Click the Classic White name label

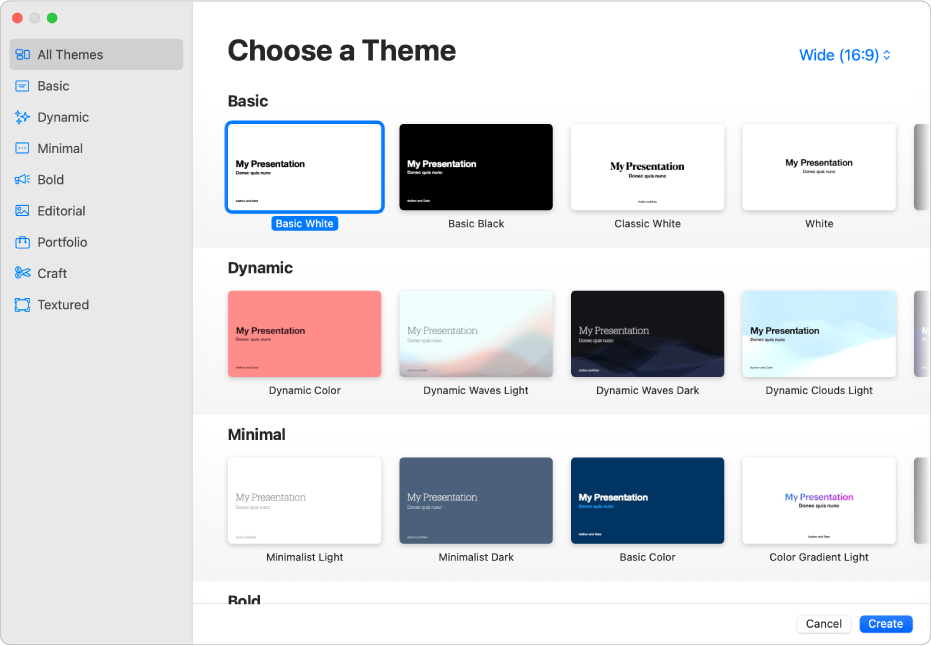pos(647,224)
